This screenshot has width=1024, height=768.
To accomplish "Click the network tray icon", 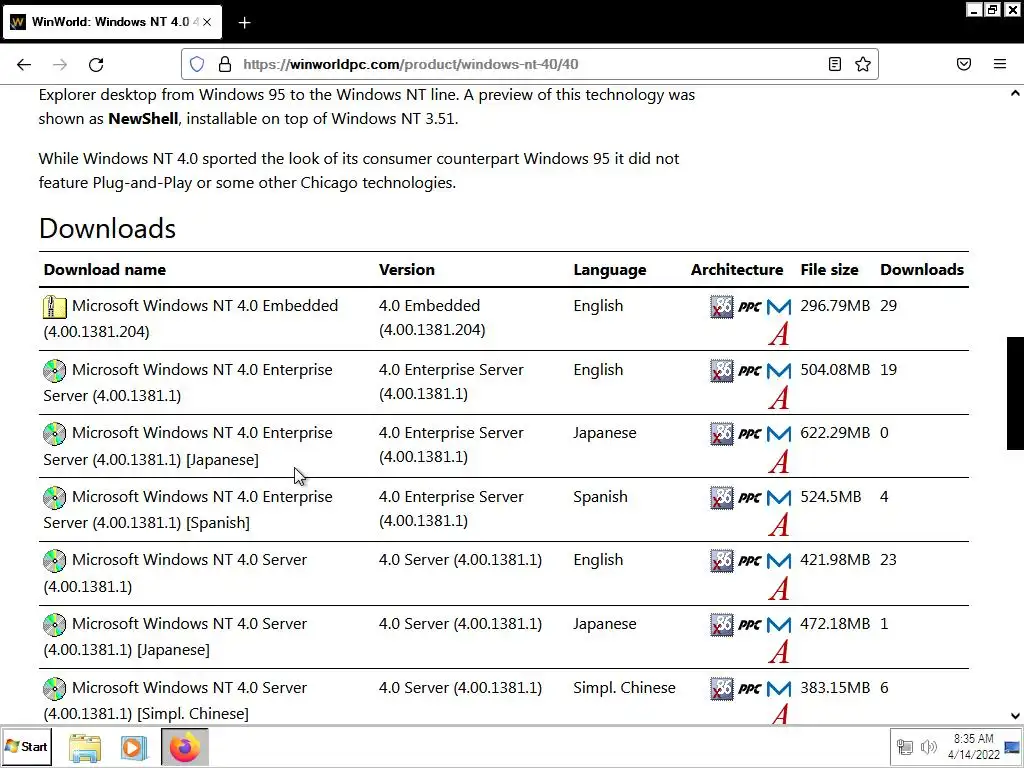I will (x=904, y=746).
